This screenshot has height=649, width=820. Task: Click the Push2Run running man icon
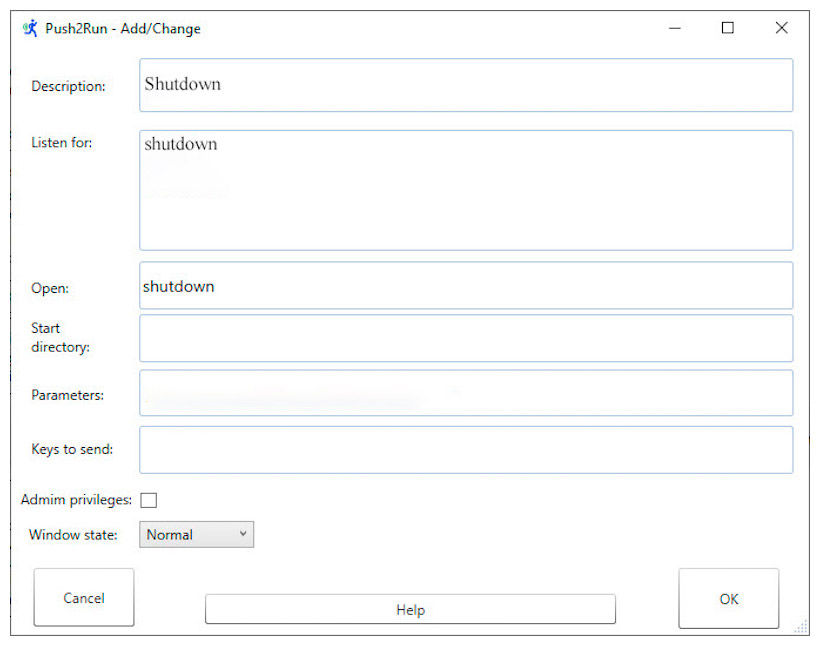pos(30,28)
